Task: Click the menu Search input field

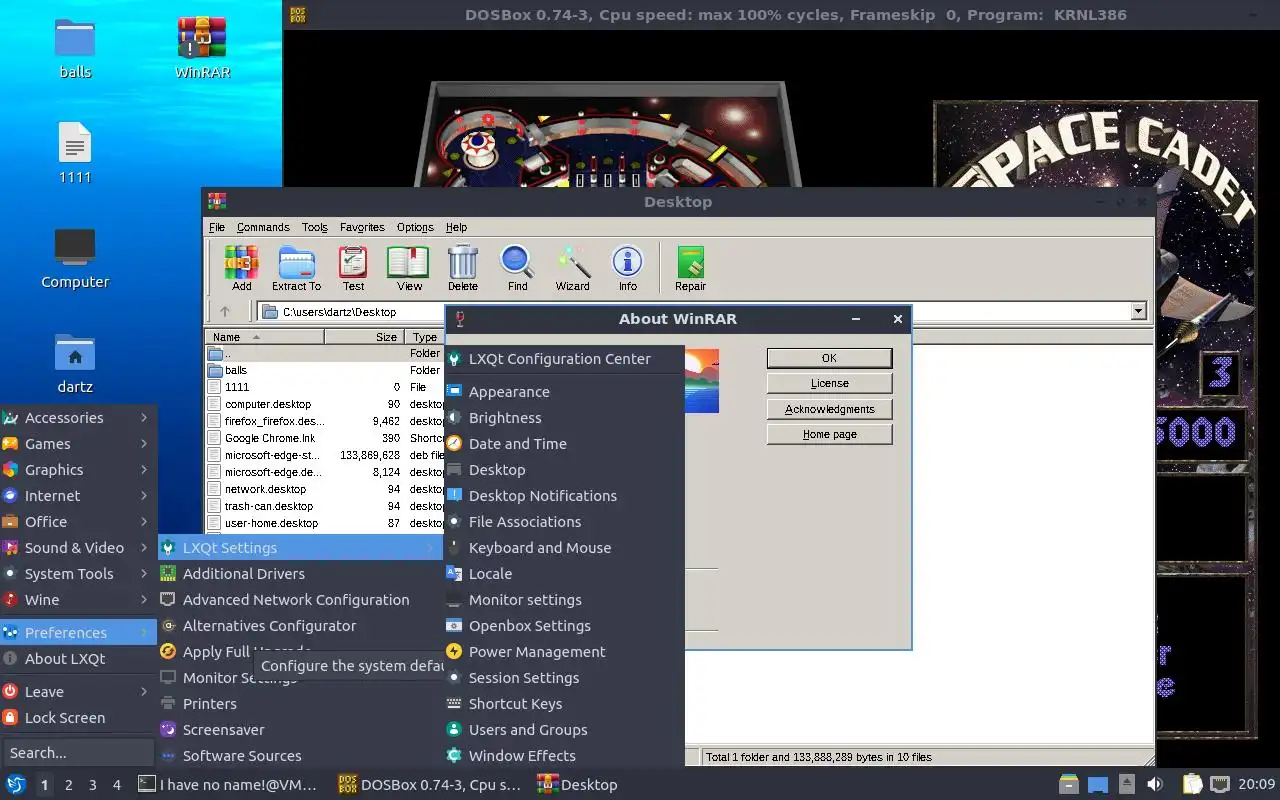Action: (x=78, y=753)
